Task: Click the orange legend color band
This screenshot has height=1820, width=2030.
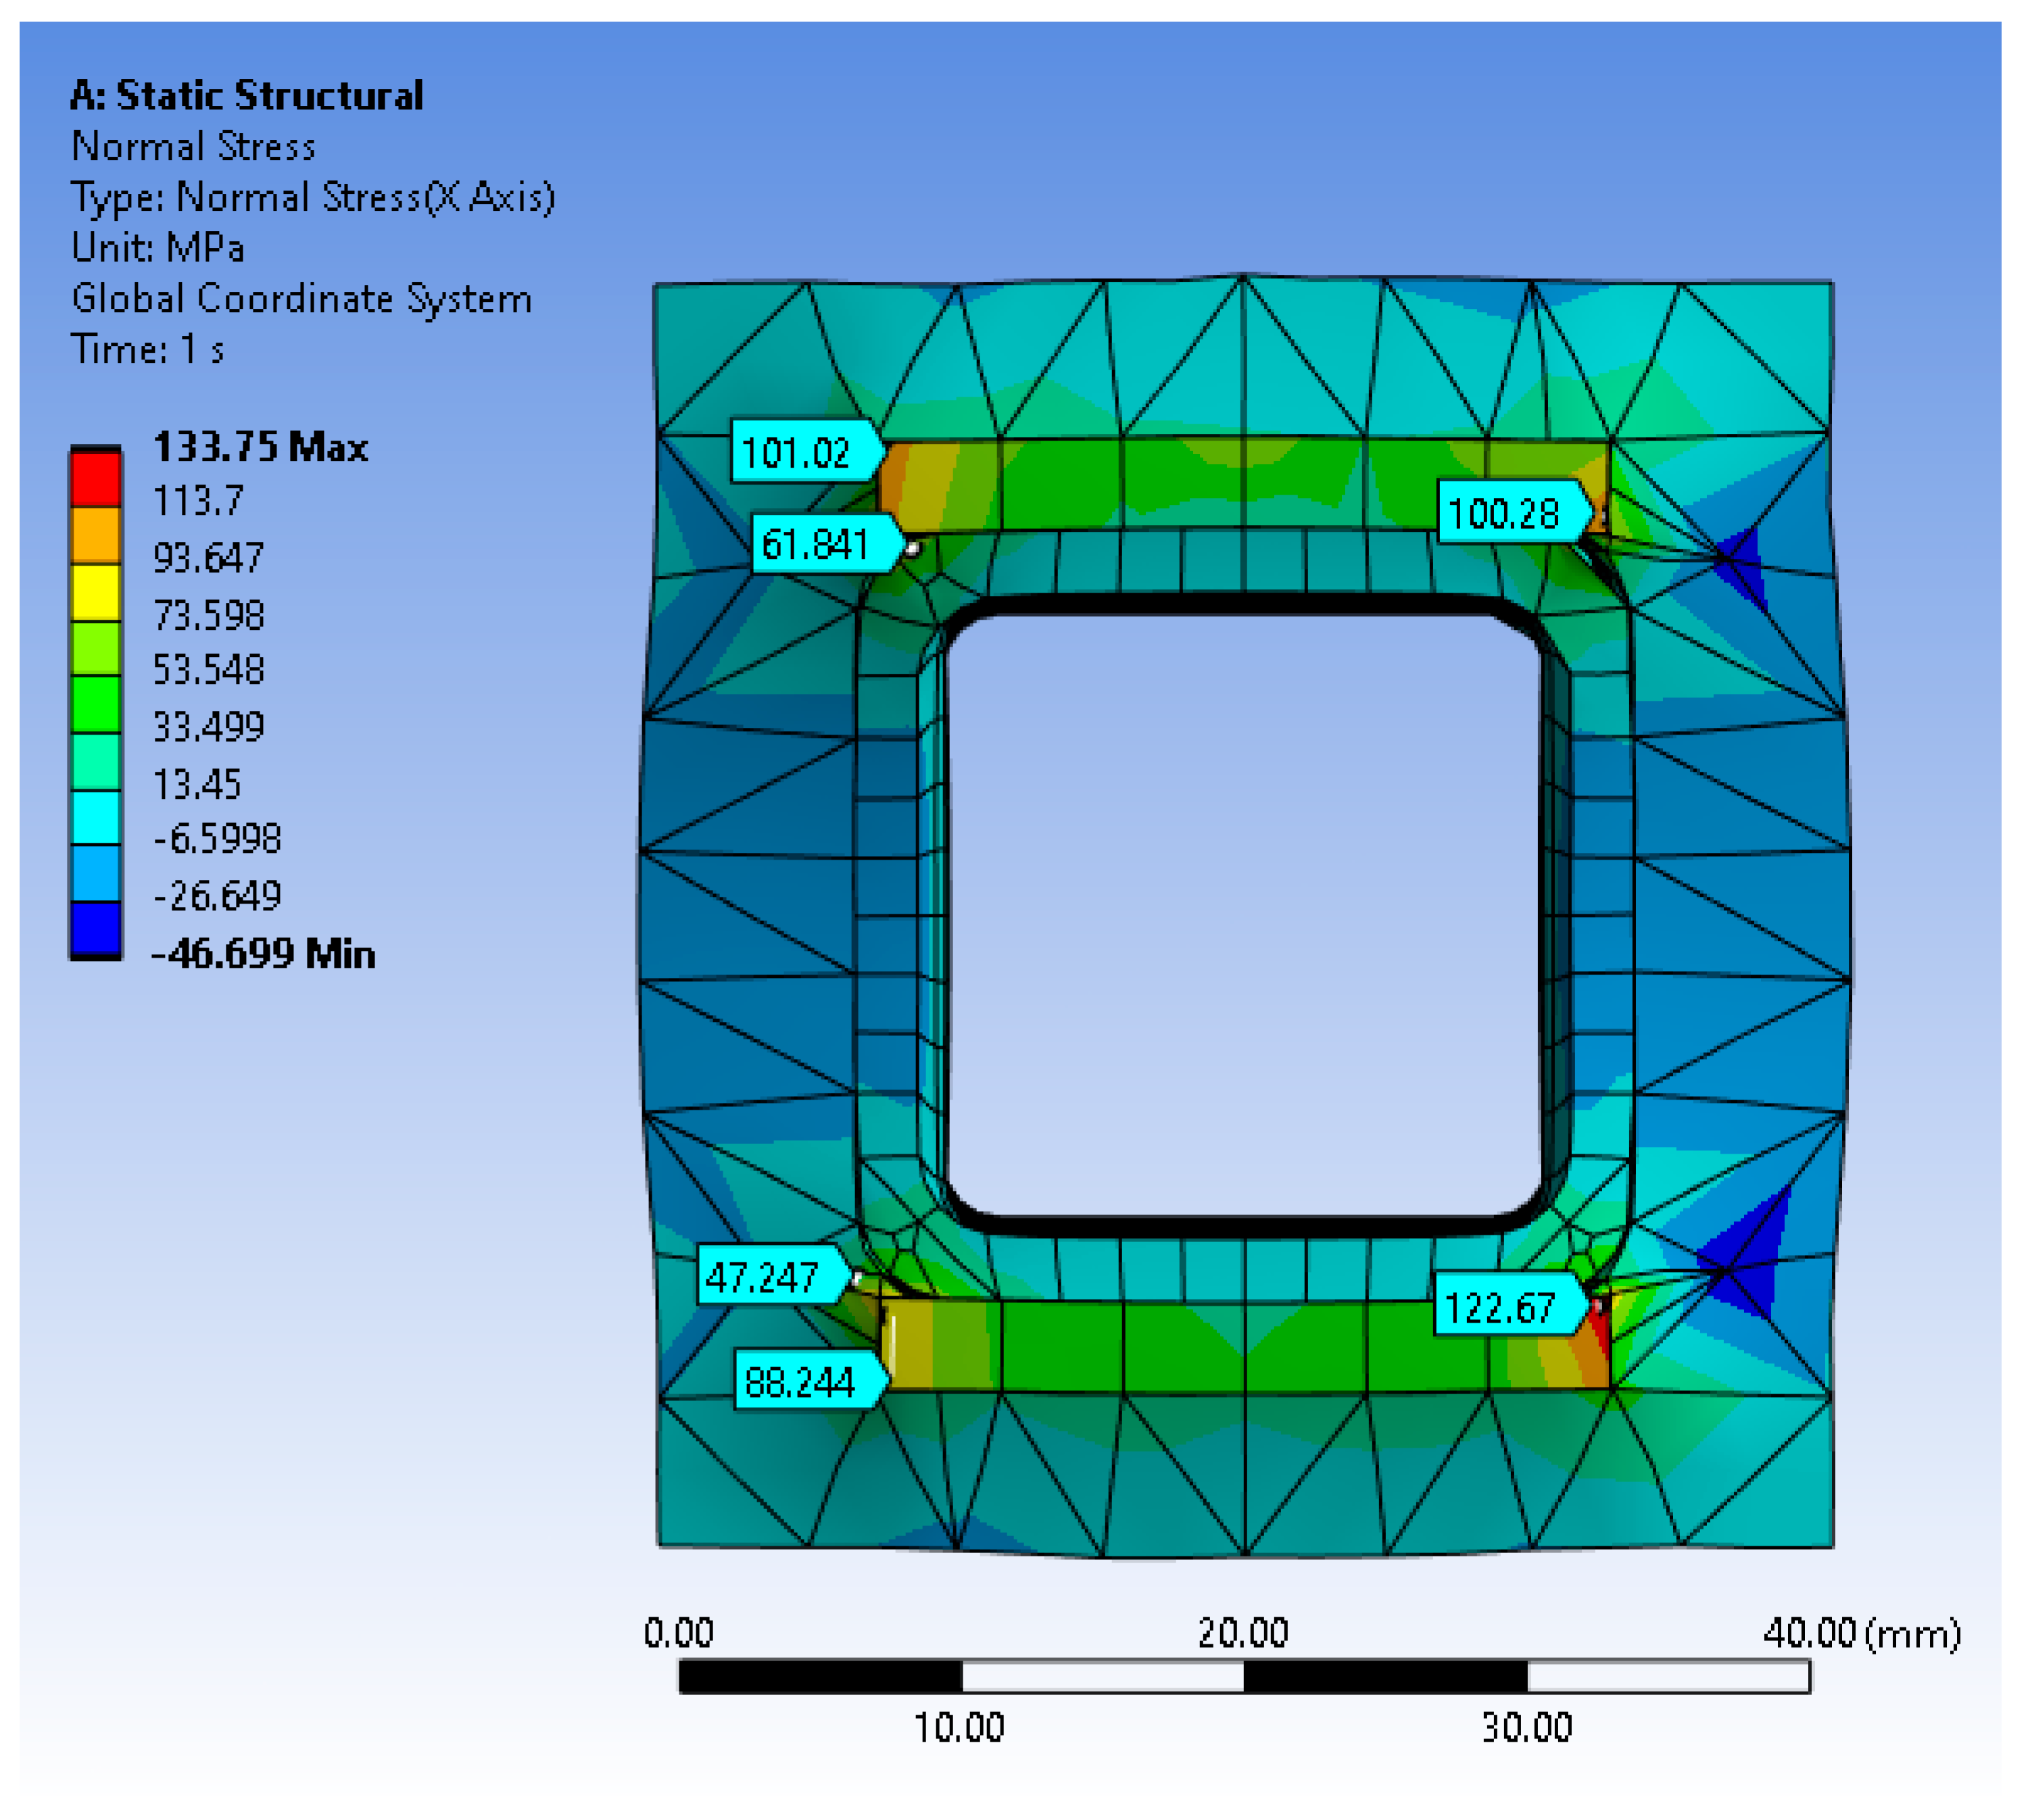Action: click(x=96, y=535)
